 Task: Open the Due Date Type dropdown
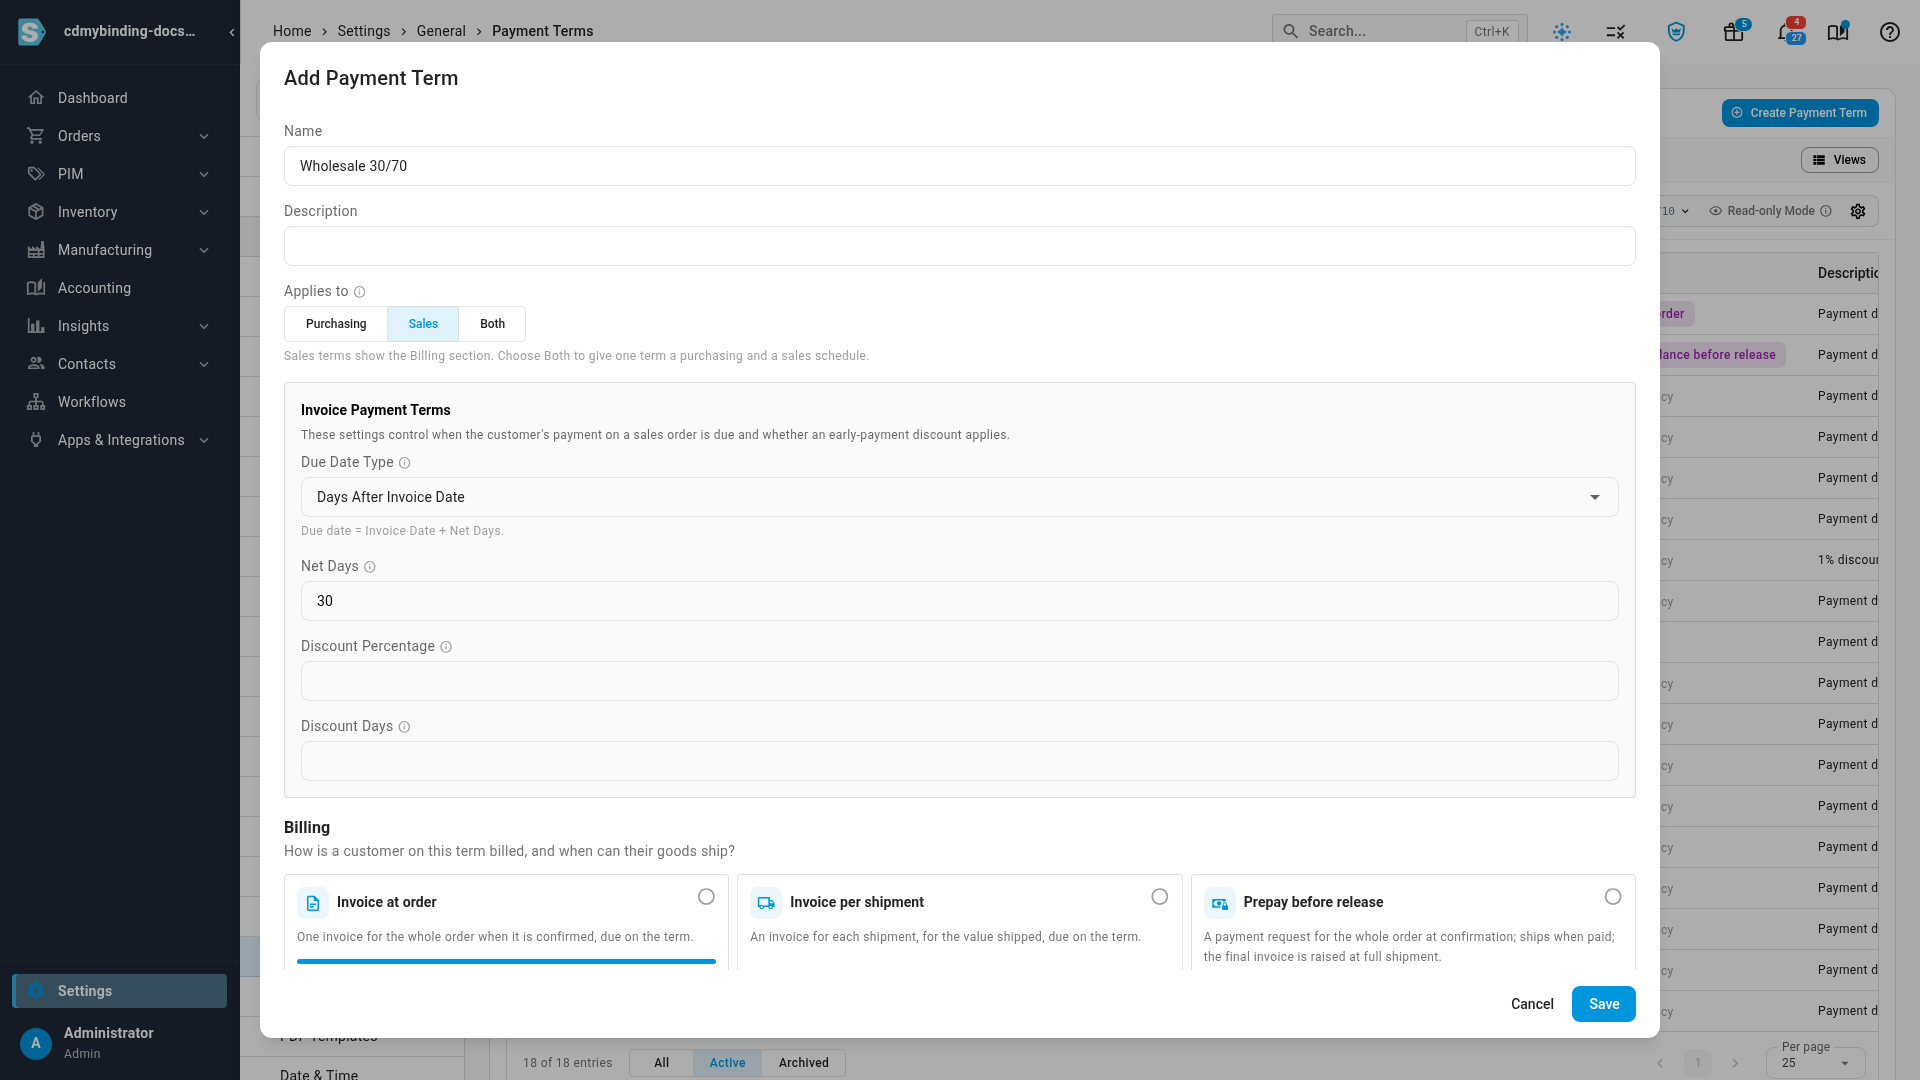(959, 497)
